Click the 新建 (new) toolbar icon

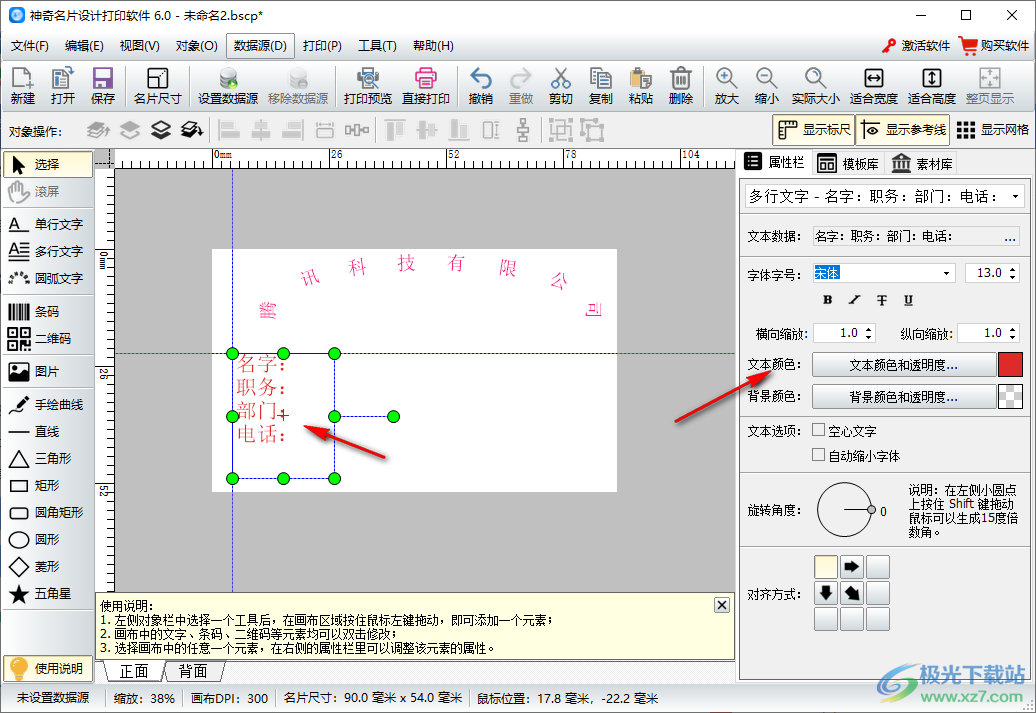tap(22, 86)
